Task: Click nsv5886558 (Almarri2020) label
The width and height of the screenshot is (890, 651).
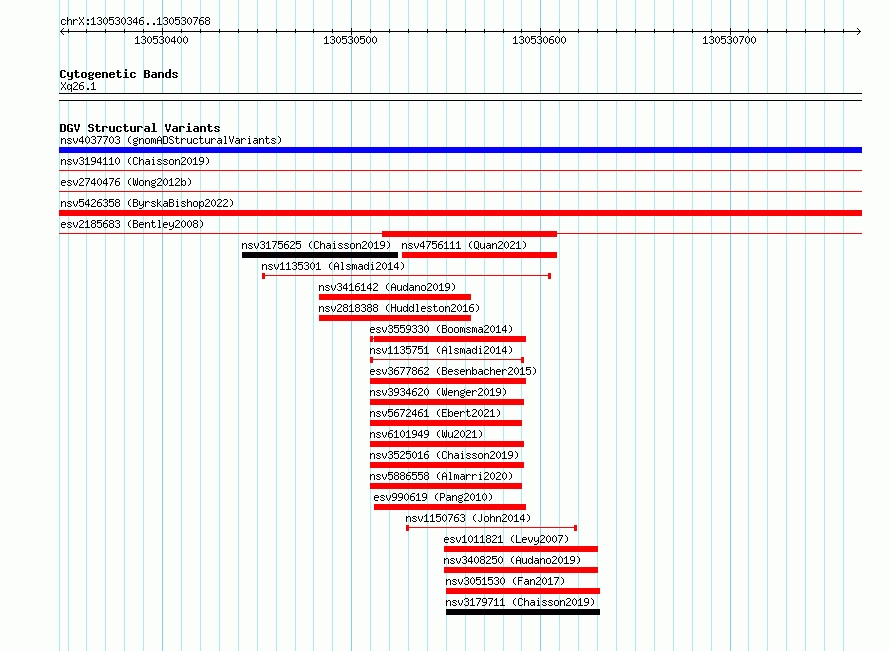Action: (x=441, y=476)
